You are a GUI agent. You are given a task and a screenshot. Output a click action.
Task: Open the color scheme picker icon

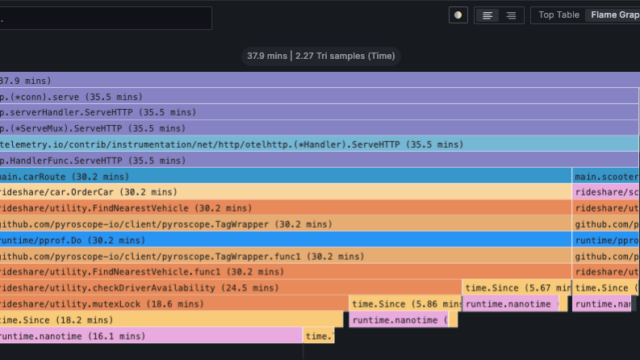458,15
